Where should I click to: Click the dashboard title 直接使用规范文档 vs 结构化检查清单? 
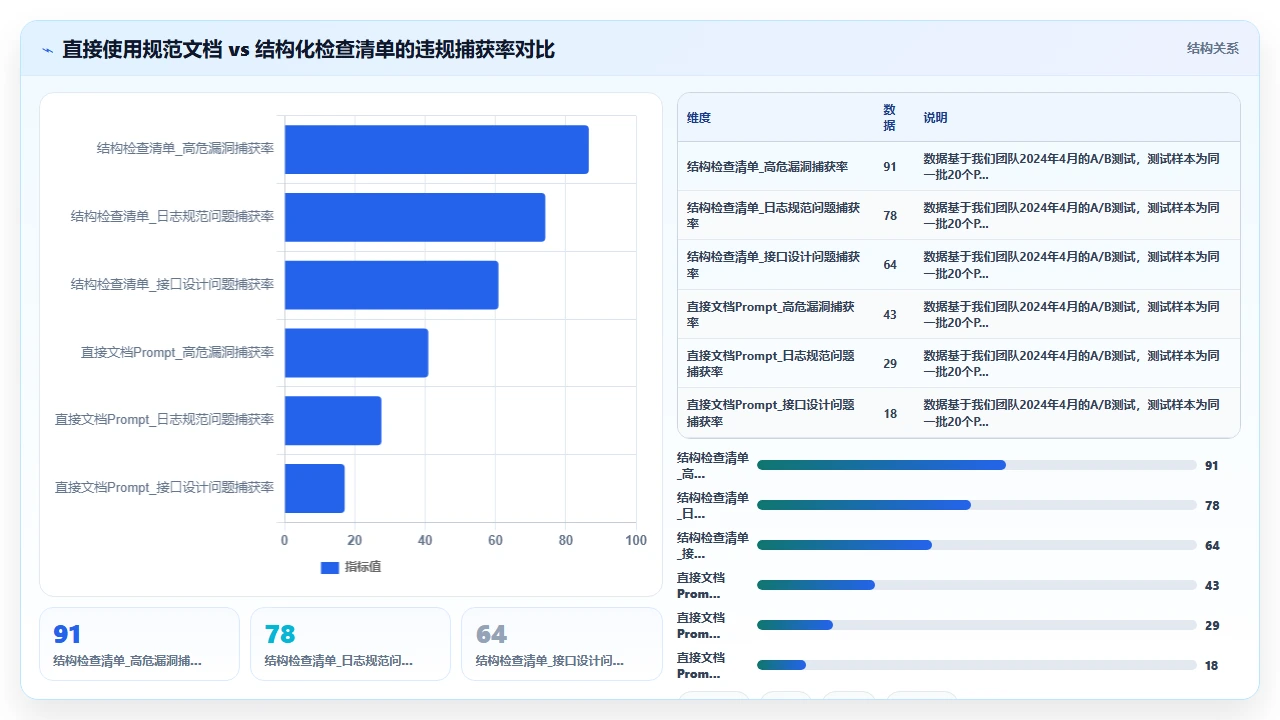pos(309,49)
